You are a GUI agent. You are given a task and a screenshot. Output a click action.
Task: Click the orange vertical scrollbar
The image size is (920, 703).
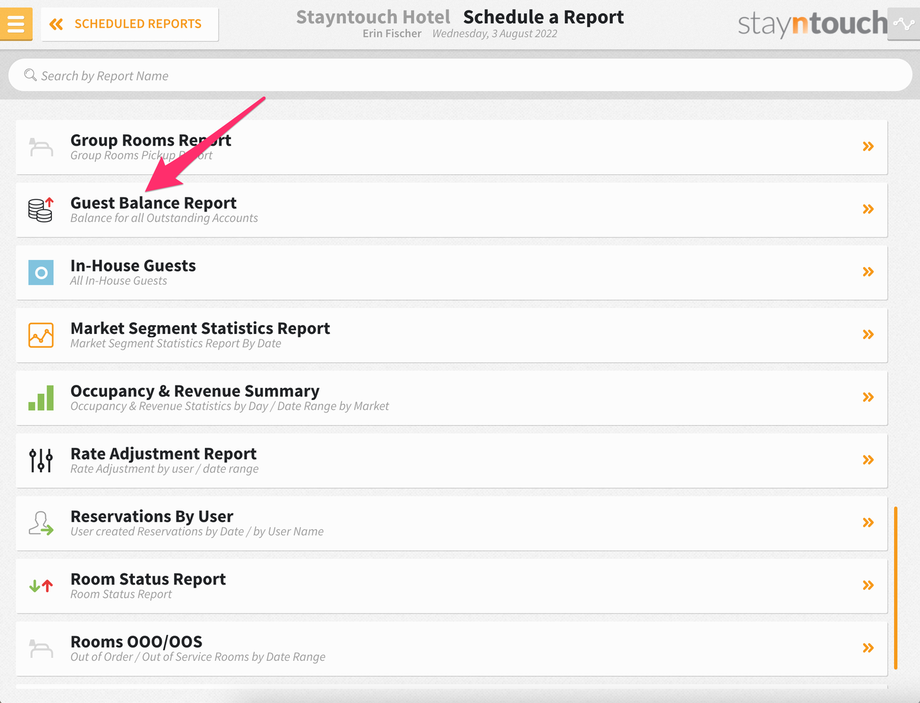point(895,588)
